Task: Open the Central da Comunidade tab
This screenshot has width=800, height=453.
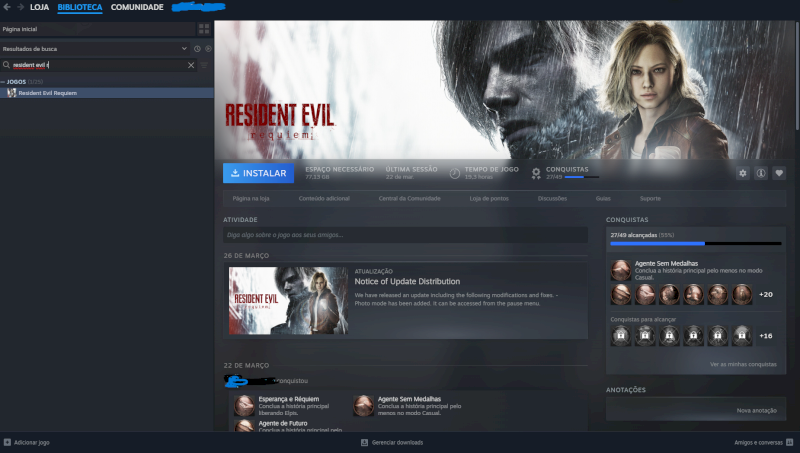Action: (409, 198)
